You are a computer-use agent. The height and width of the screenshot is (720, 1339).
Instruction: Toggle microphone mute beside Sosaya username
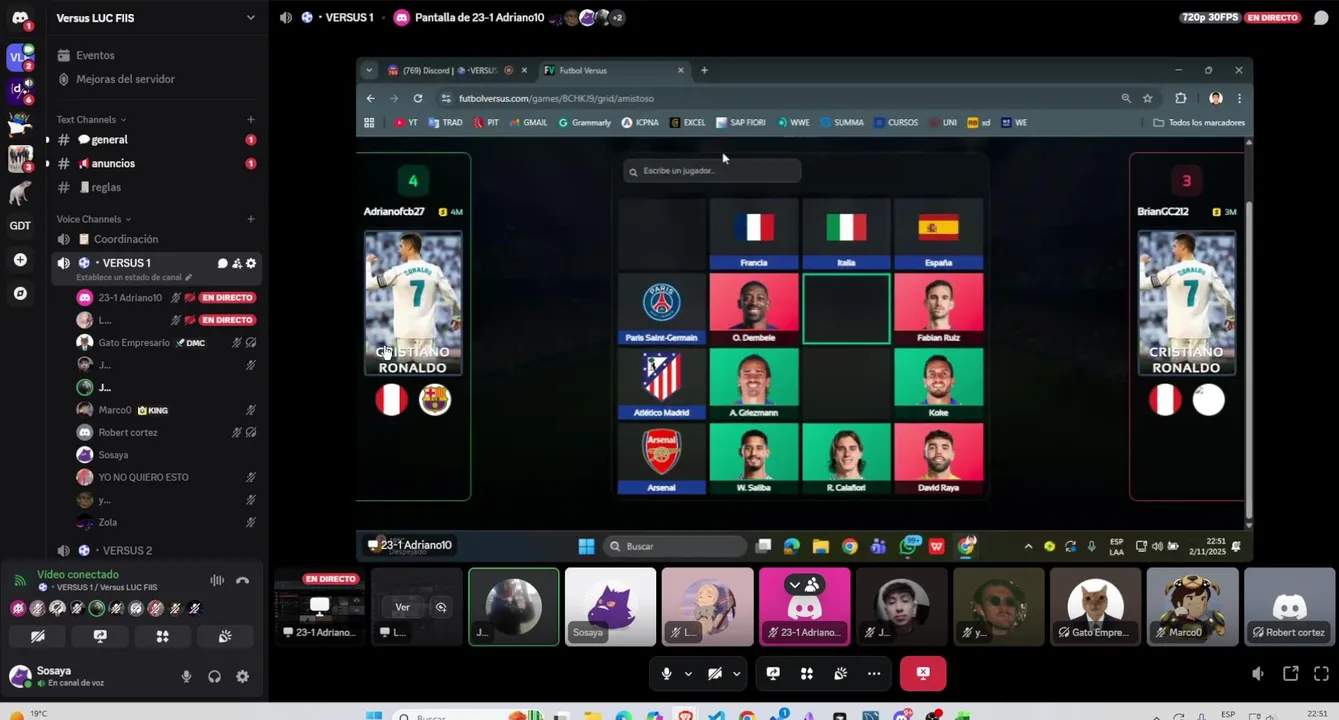[186, 677]
